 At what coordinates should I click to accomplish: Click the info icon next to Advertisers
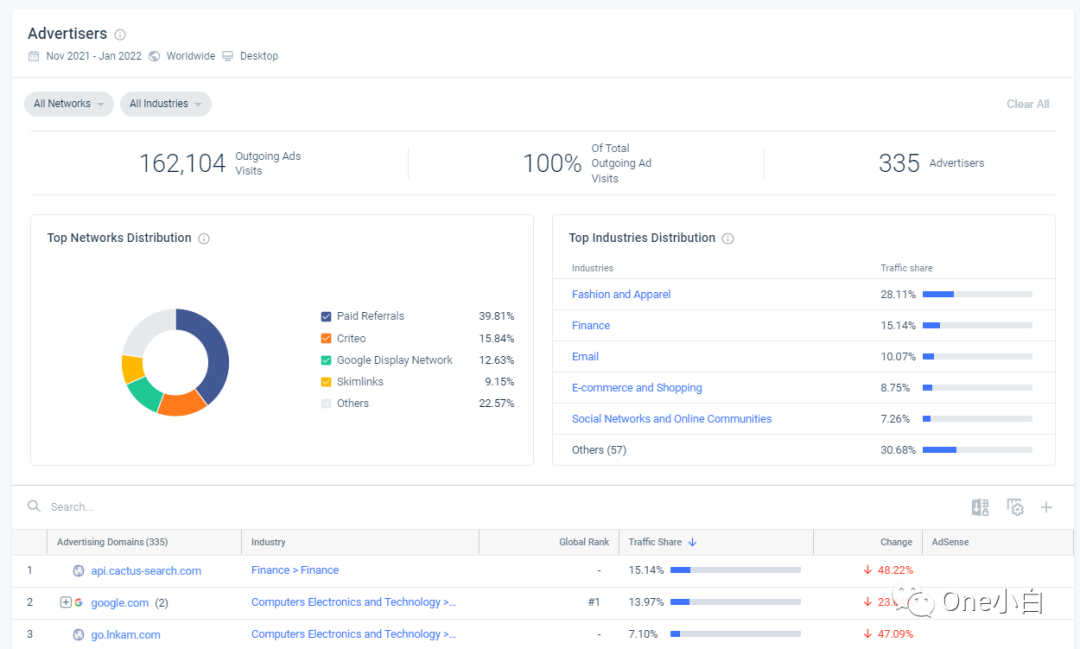(x=120, y=33)
